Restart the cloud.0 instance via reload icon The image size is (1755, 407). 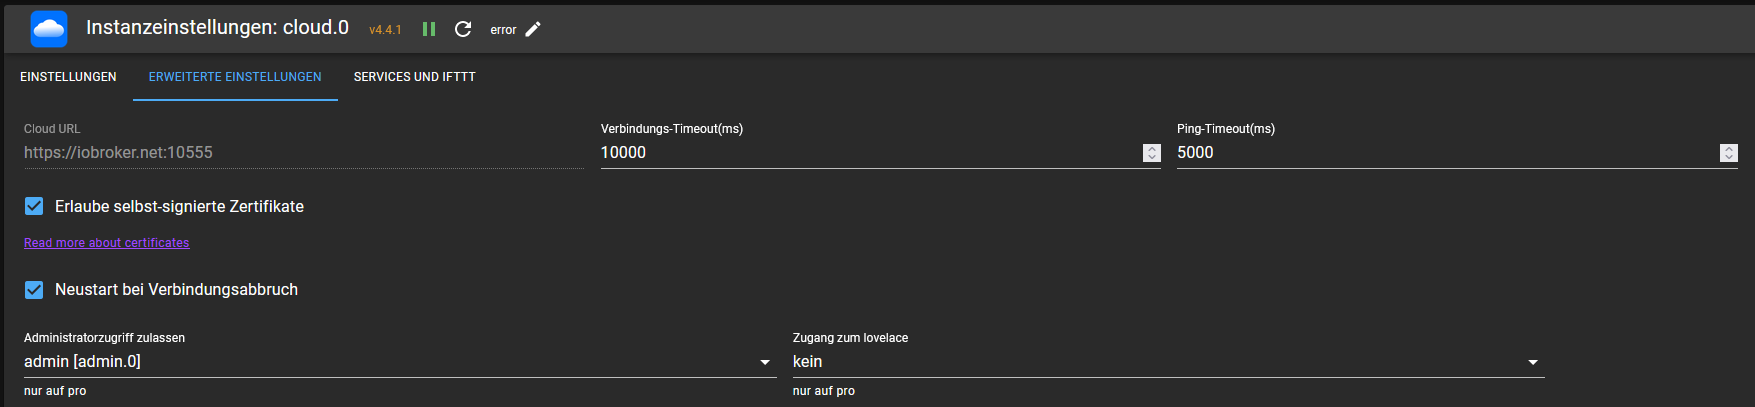pyautogui.click(x=463, y=29)
